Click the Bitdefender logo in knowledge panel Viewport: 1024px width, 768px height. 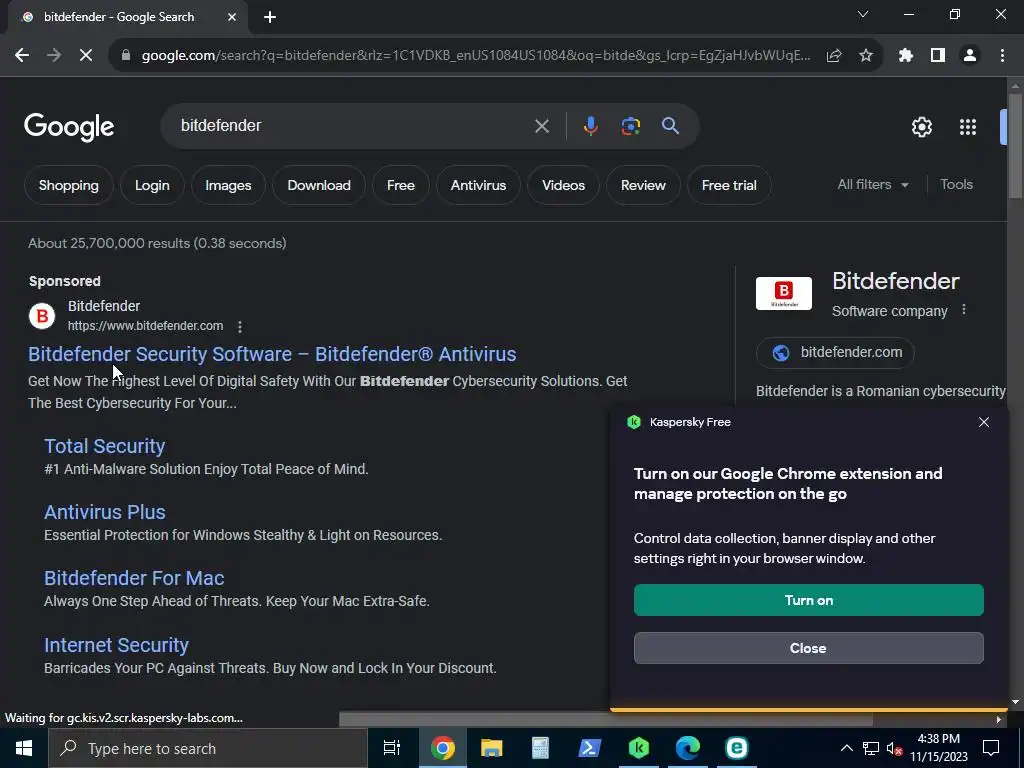[x=784, y=293]
